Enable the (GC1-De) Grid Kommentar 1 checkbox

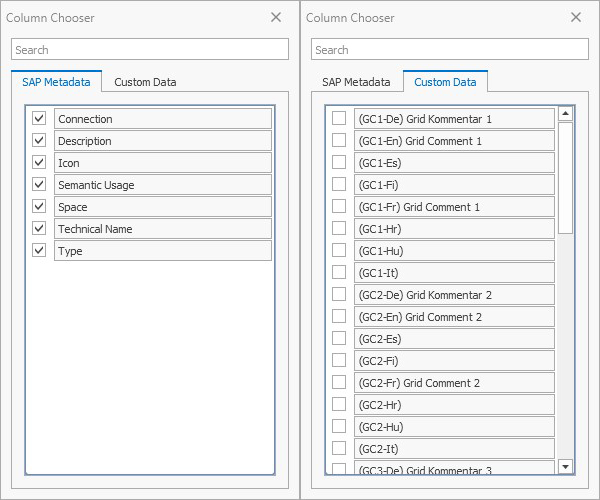pos(339,118)
